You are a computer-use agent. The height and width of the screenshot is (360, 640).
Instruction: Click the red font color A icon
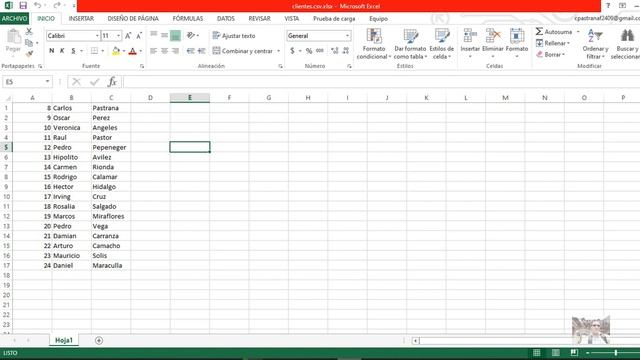click(132, 51)
